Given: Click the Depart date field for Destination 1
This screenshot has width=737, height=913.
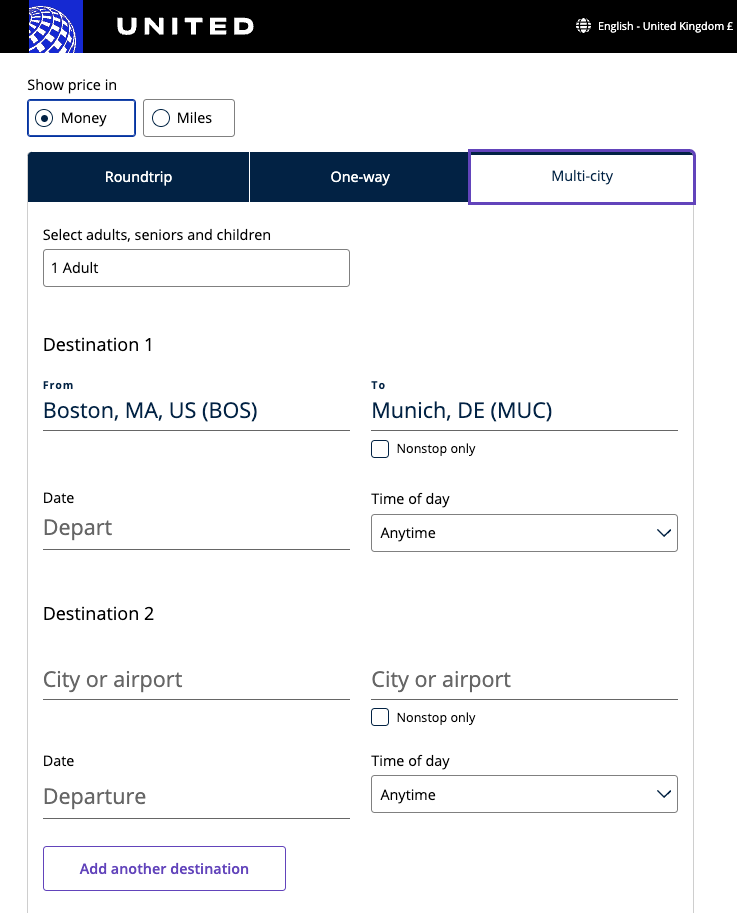Looking at the screenshot, I should (x=196, y=527).
